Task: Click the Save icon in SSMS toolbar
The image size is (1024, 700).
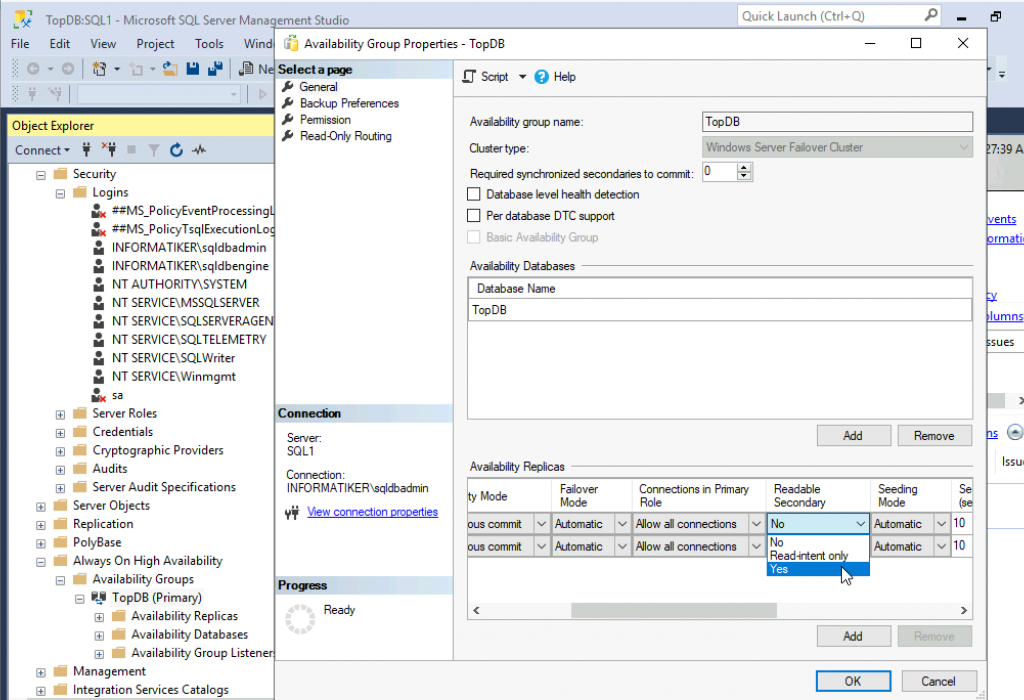Action: click(193, 69)
